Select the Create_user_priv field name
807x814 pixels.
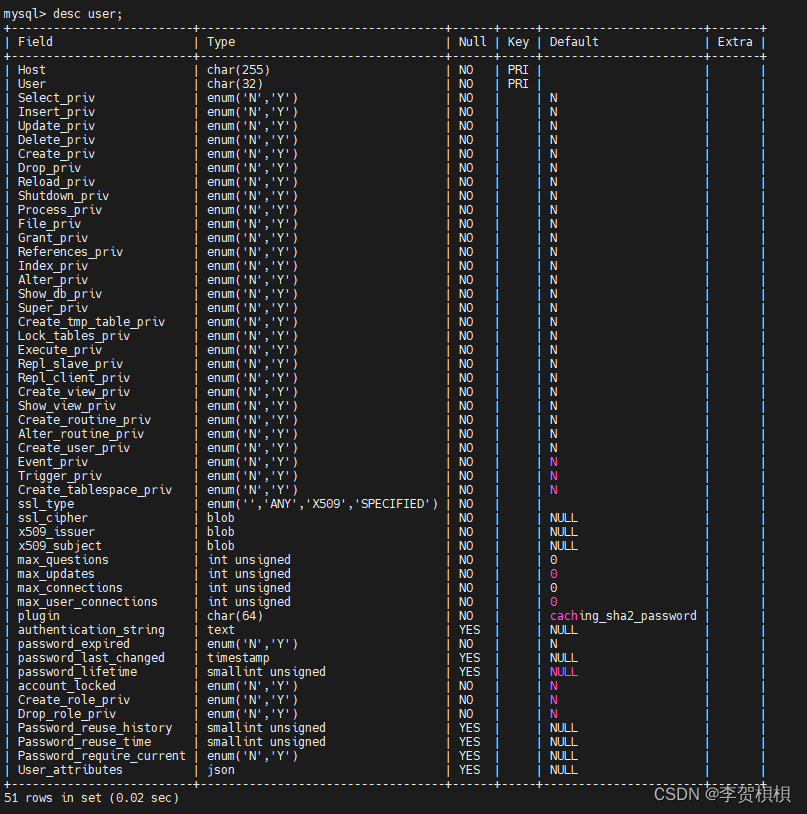coord(74,449)
